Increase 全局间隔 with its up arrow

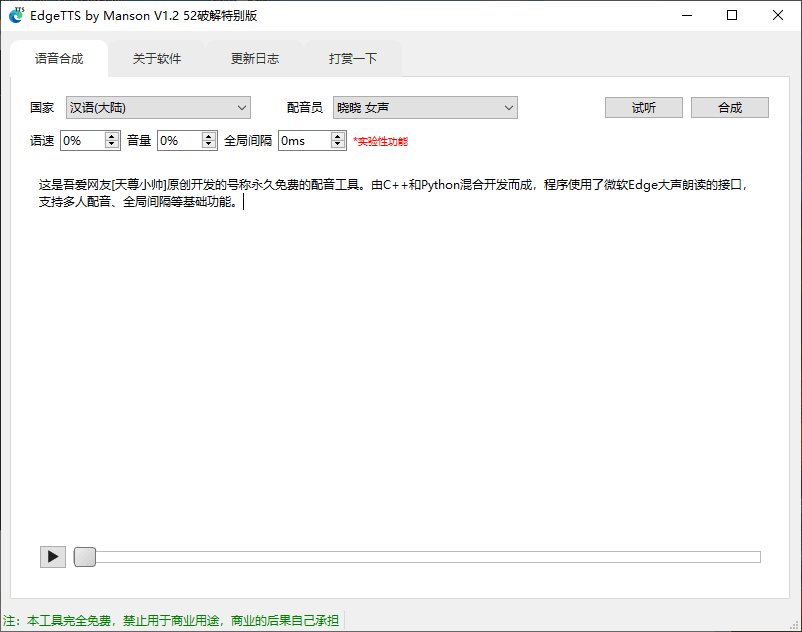coord(336,136)
